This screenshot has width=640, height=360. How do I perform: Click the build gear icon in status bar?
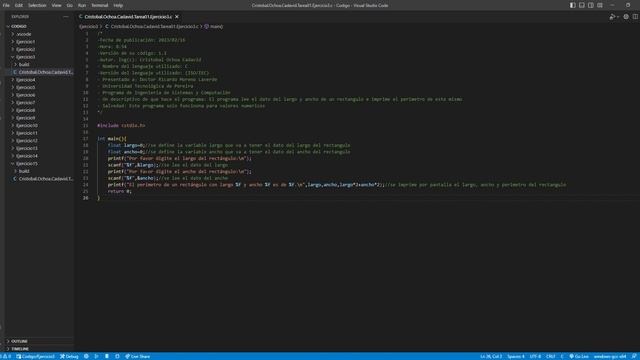click(86, 356)
